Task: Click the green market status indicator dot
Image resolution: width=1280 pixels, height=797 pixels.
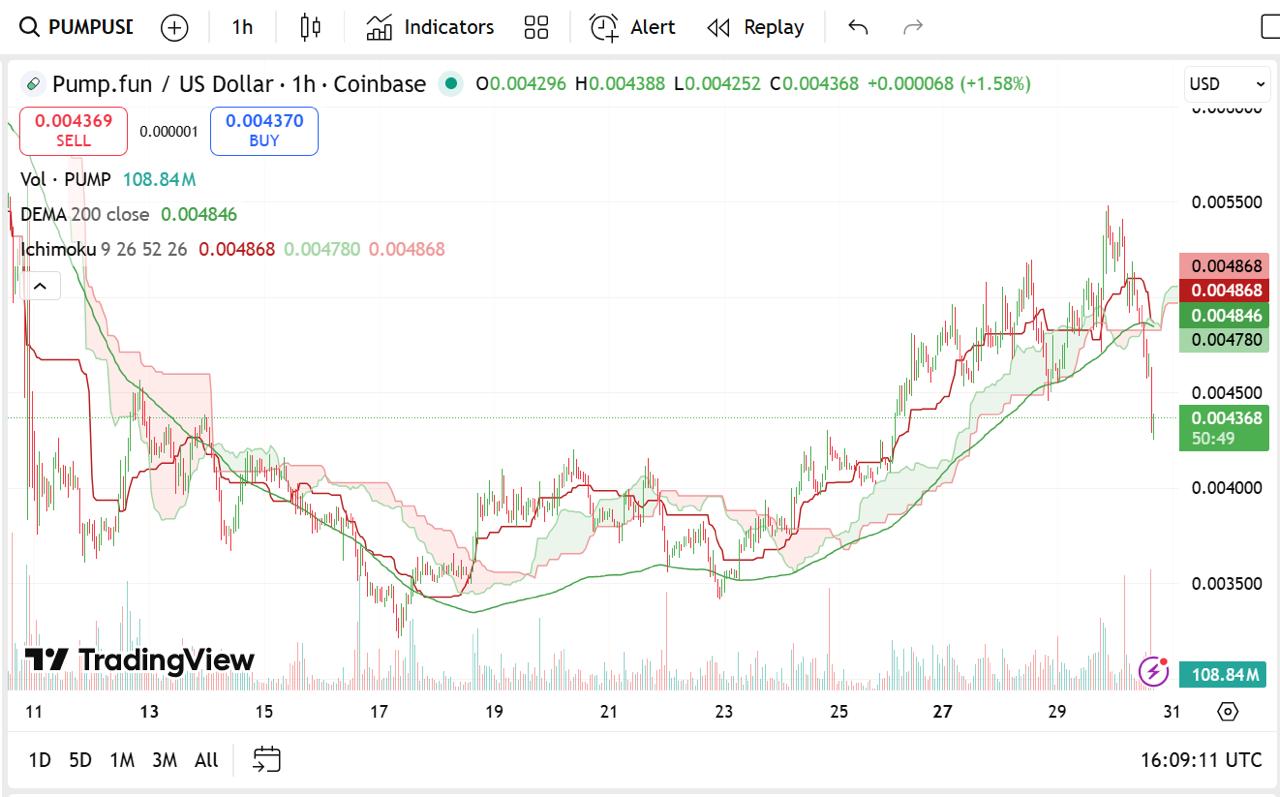Action: (x=451, y=84)
